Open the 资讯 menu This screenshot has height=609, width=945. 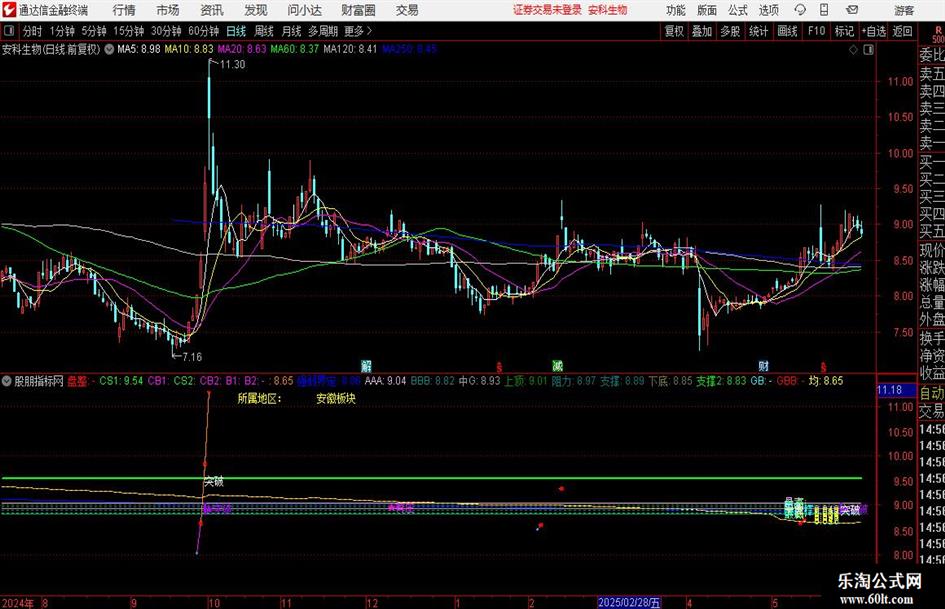click(x=212, y=10)
